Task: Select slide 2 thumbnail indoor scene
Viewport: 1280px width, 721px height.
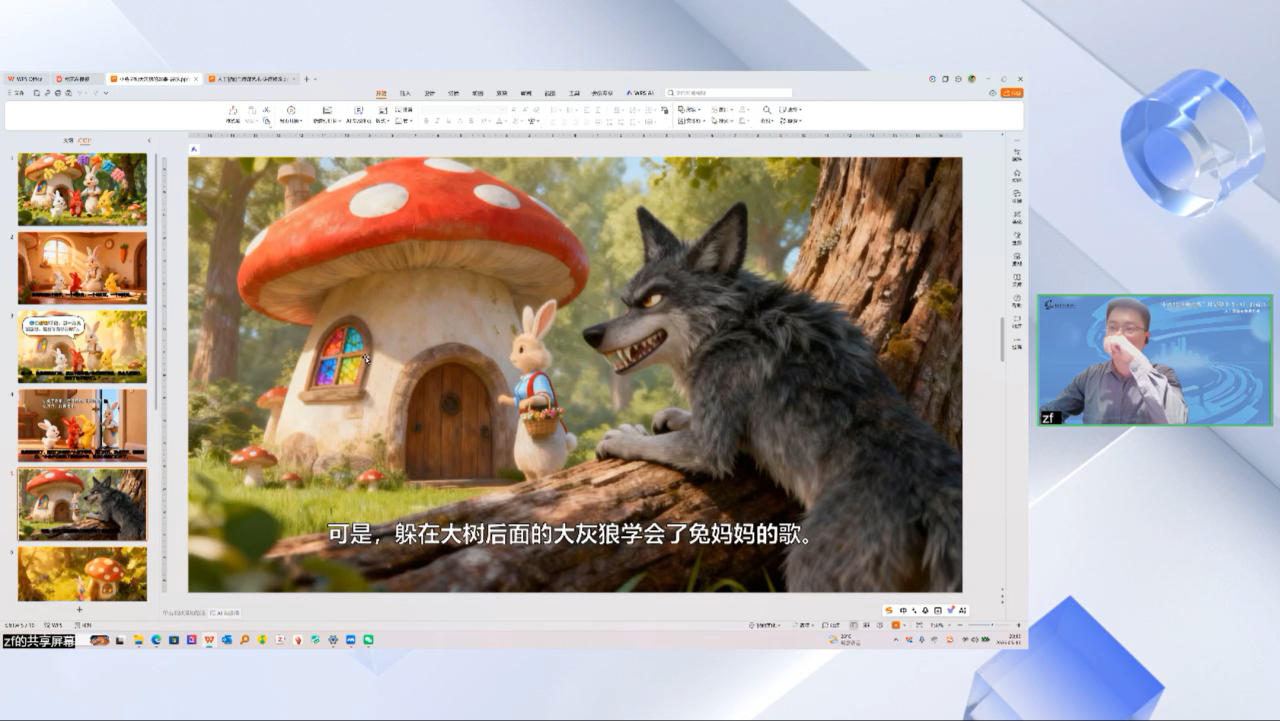Action: pos(82,268)
